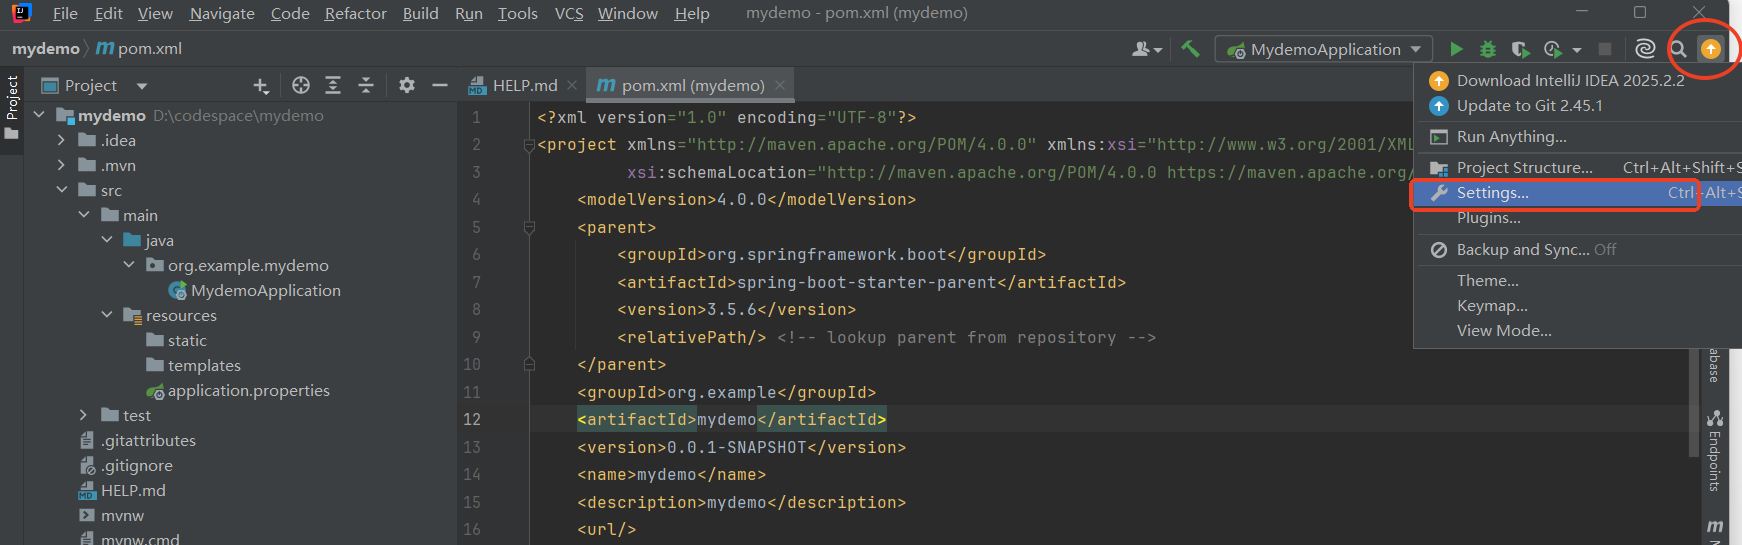Click Download IntelliJ IDEA 2025.2.2
Viewport: 1742px width, 545px height.
(x=1569, y=80)
